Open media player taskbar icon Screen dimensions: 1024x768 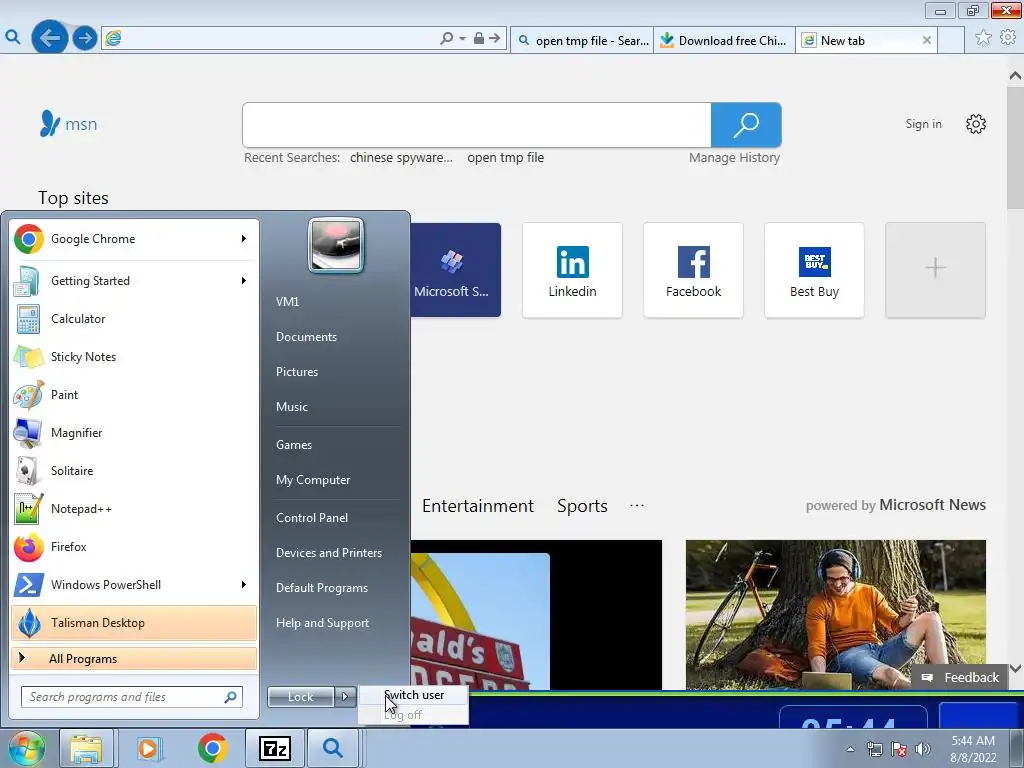click(148, 748)
